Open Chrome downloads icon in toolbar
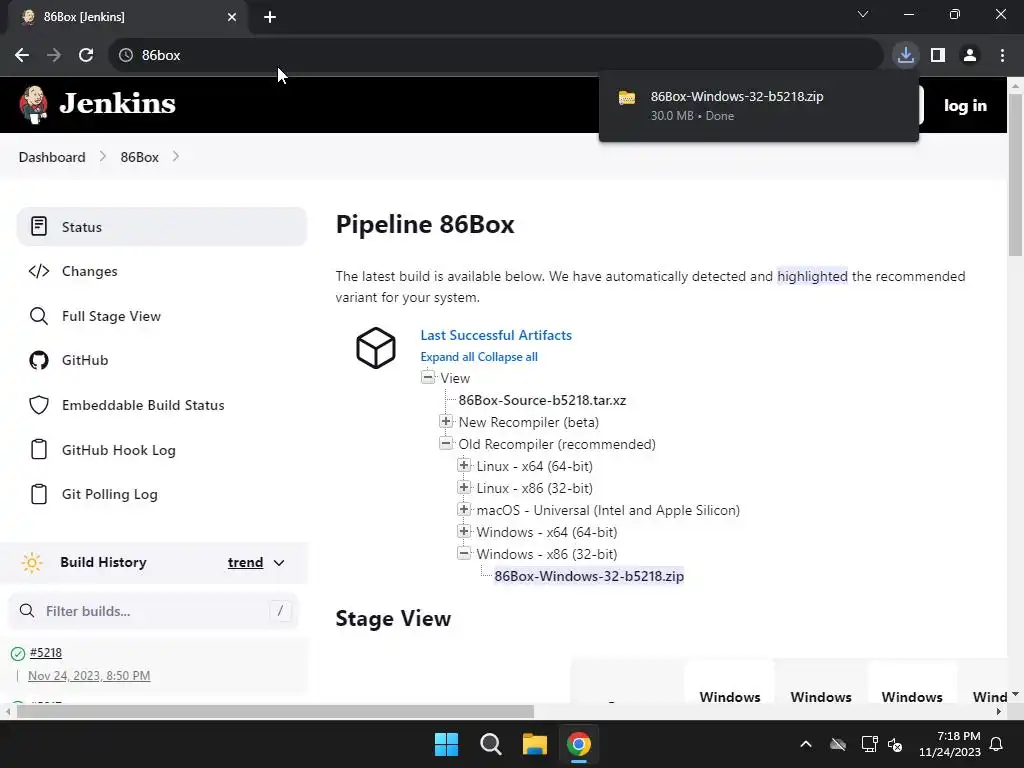Image resolution: width=1024 pixels, height=768 pixels. (x=905, y=56)
